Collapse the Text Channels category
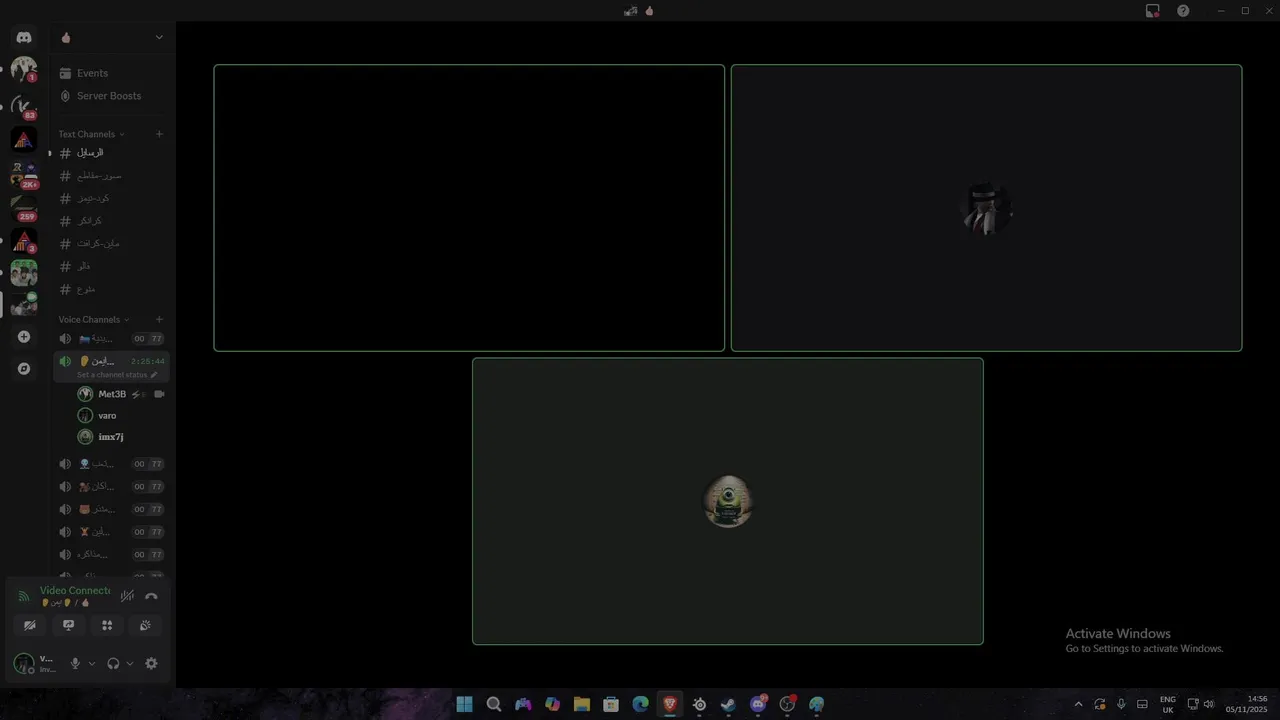Viewport: 1280px width, 720px height. 91,134
